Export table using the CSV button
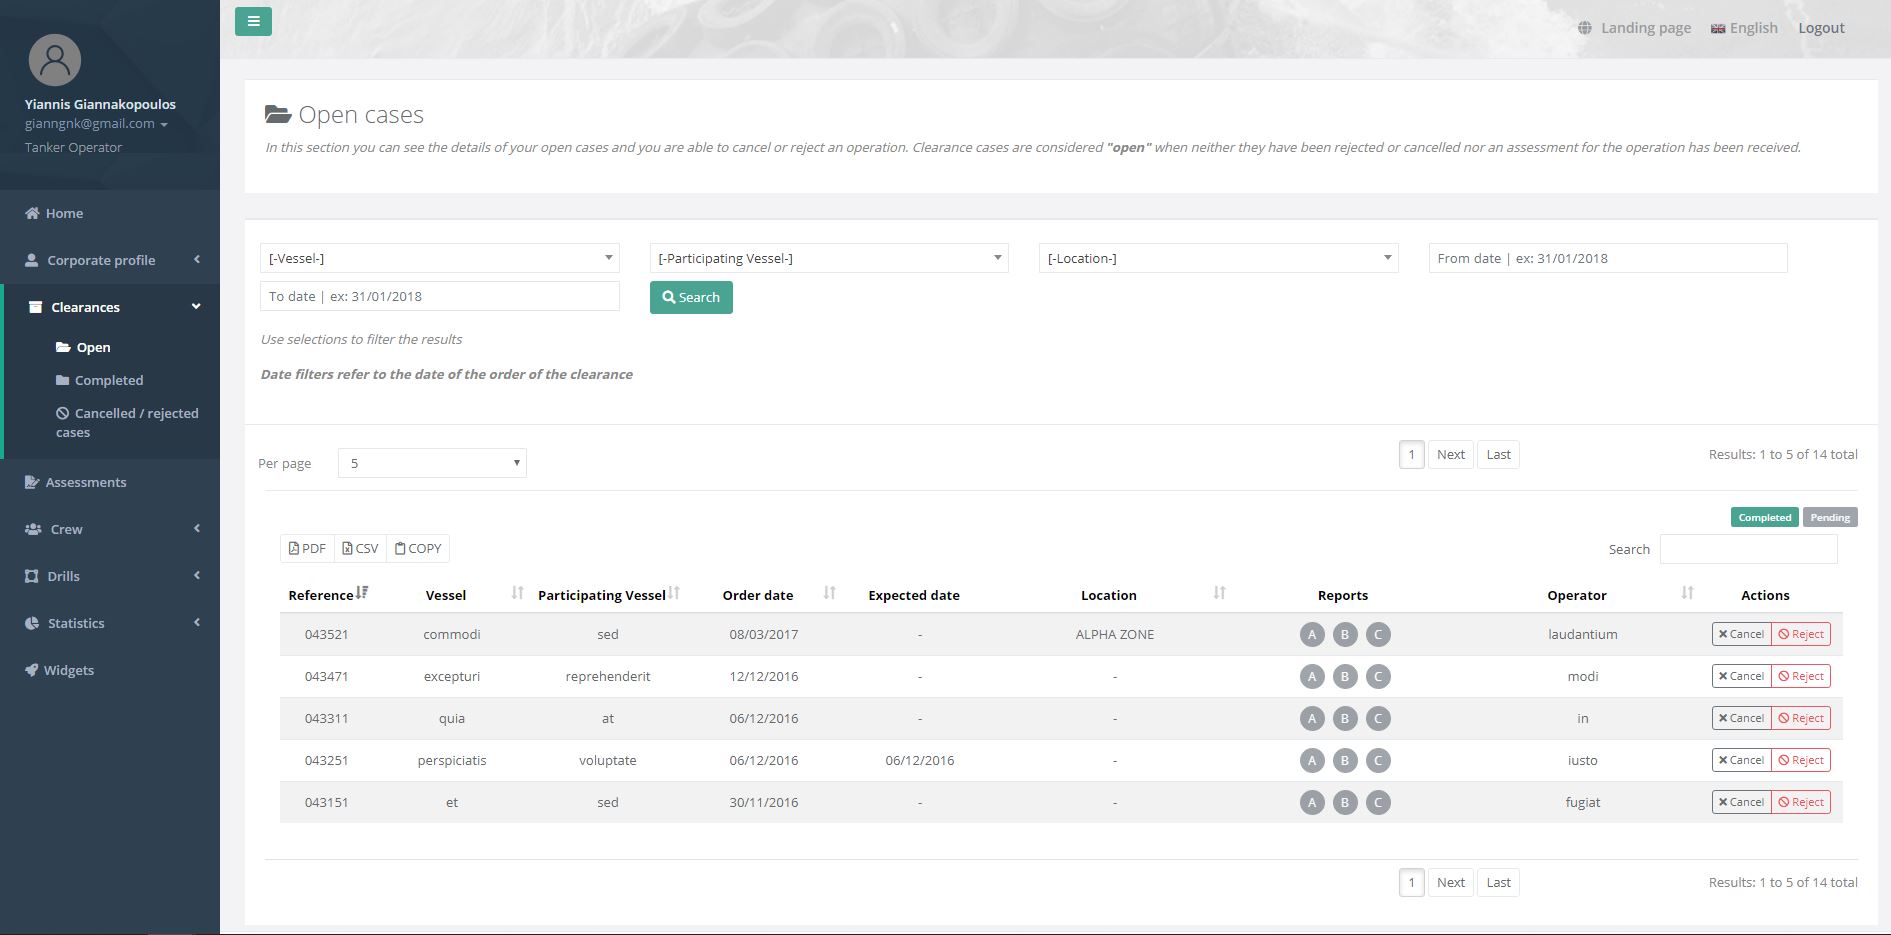The image size is (1891, 935). (360, 548)
